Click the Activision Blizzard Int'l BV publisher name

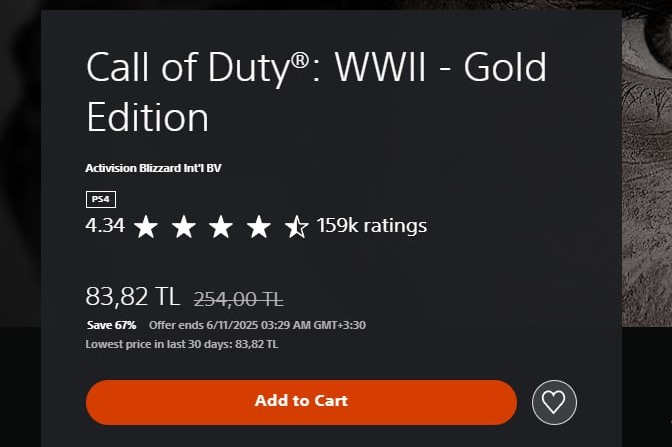[154, 167]
